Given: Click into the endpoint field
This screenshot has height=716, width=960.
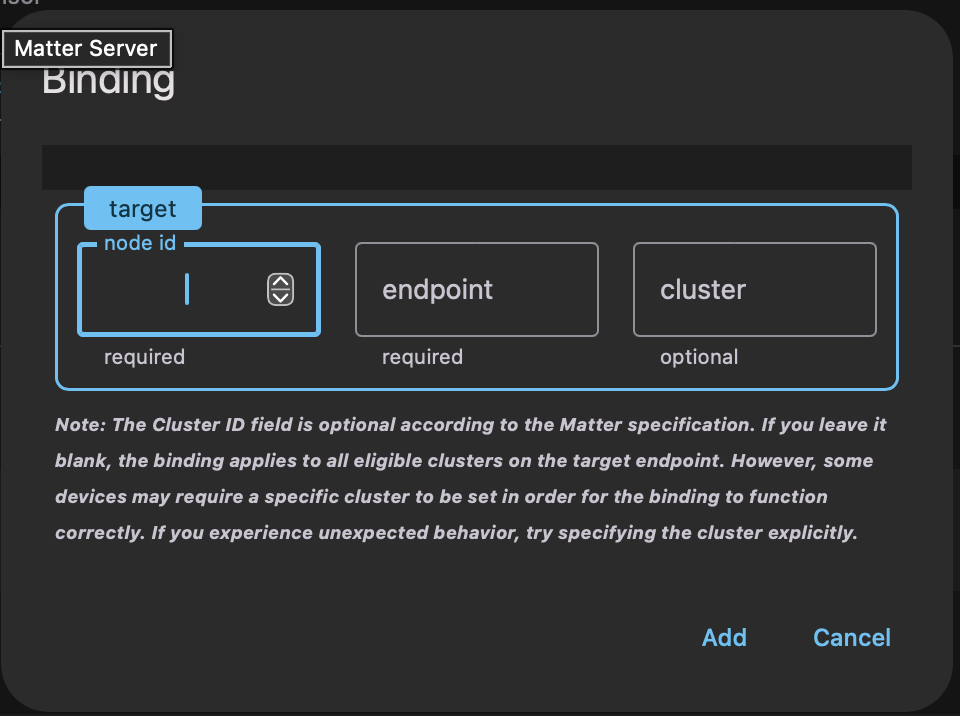Looking at the screenshot, I should (x=476, y=290).
